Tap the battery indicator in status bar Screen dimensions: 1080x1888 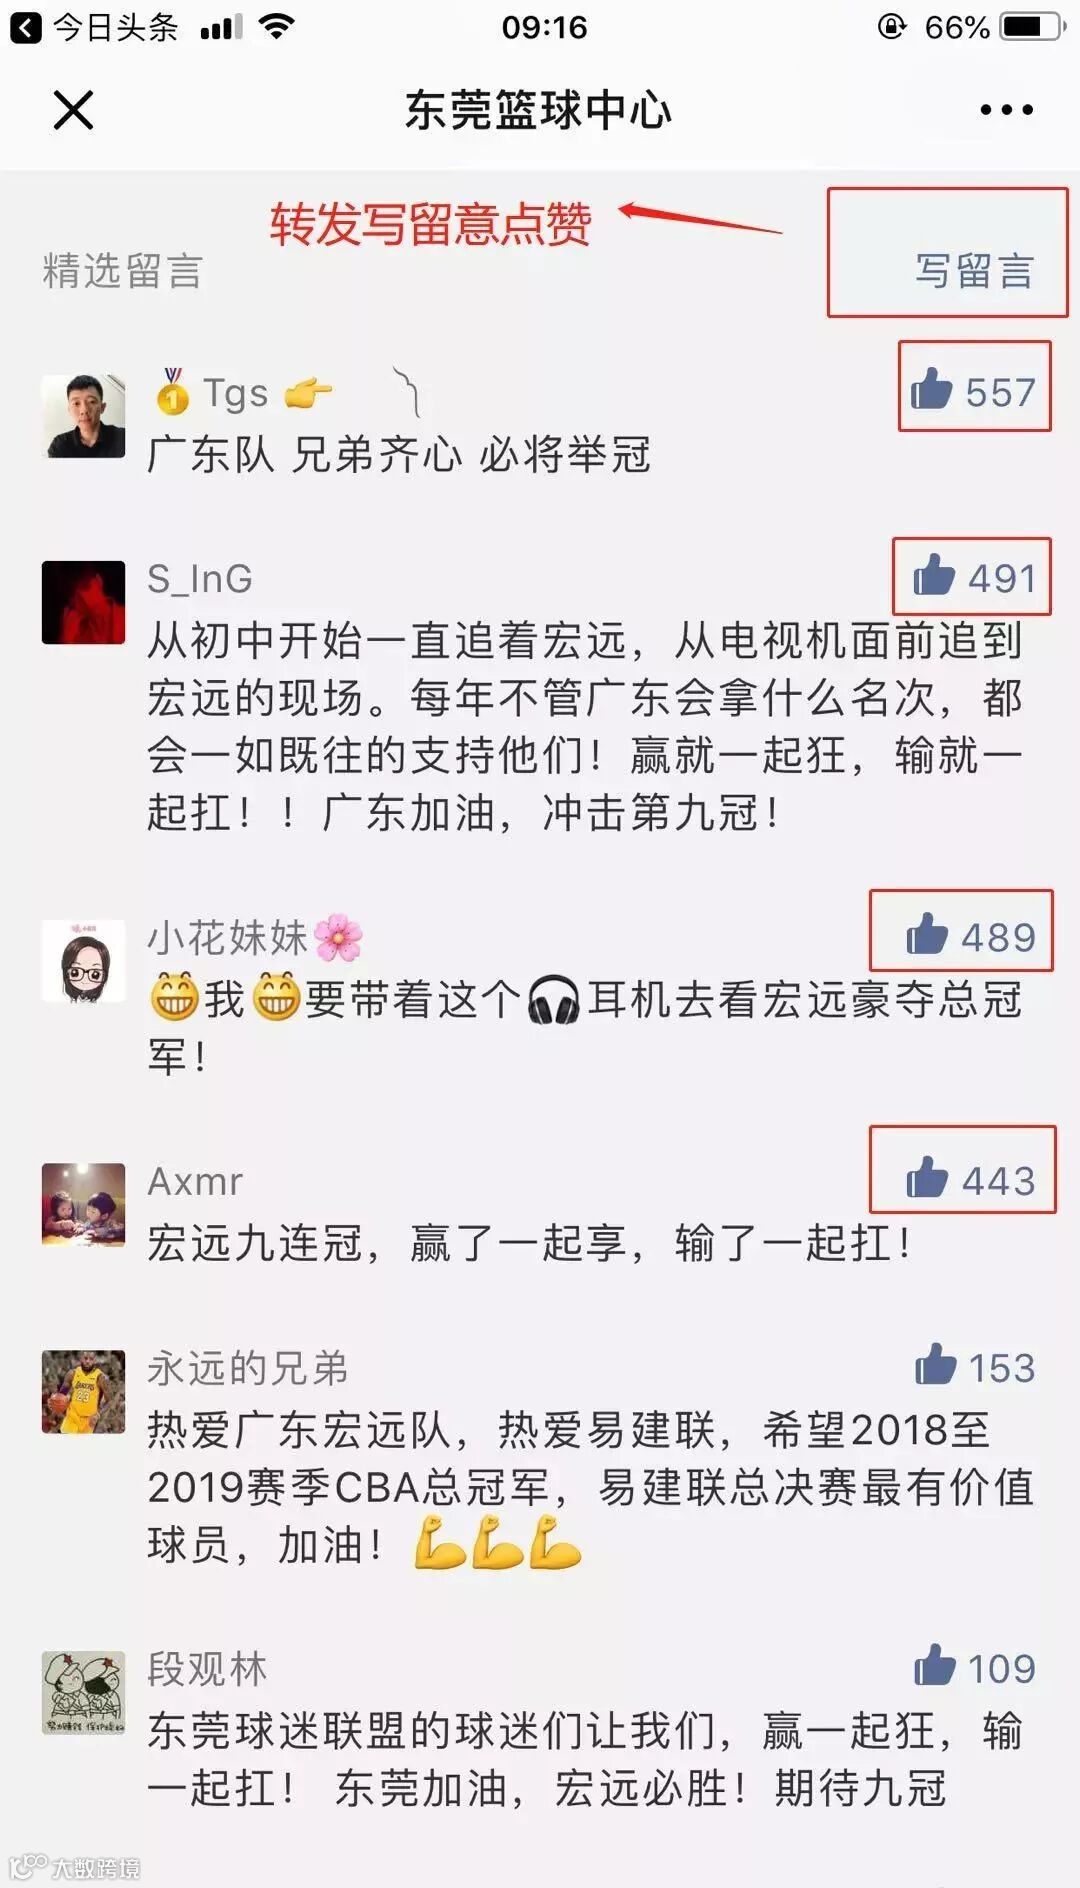[x=1034, y=26]
